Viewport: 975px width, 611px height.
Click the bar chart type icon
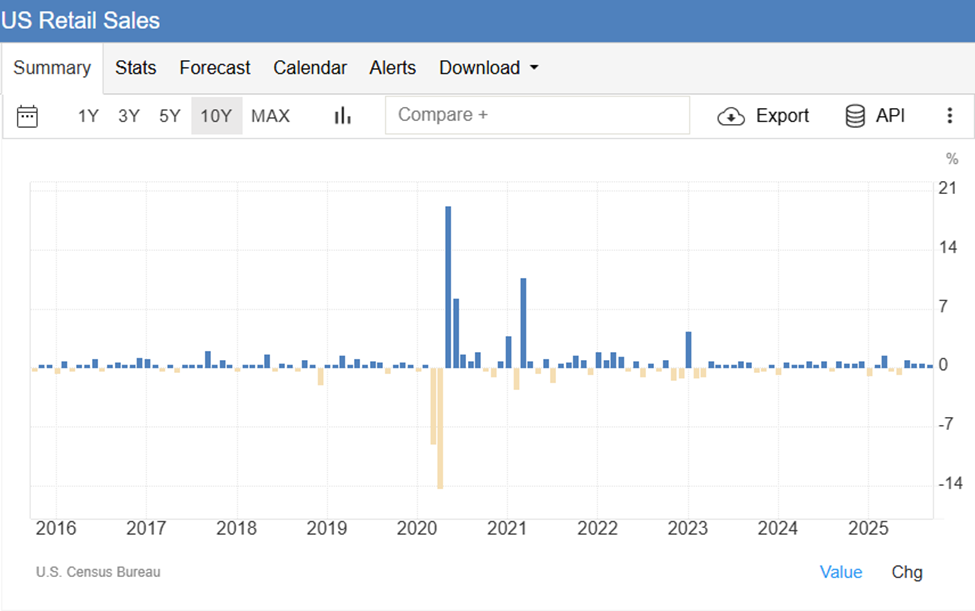pyautogui.click(x=343, y=116)
